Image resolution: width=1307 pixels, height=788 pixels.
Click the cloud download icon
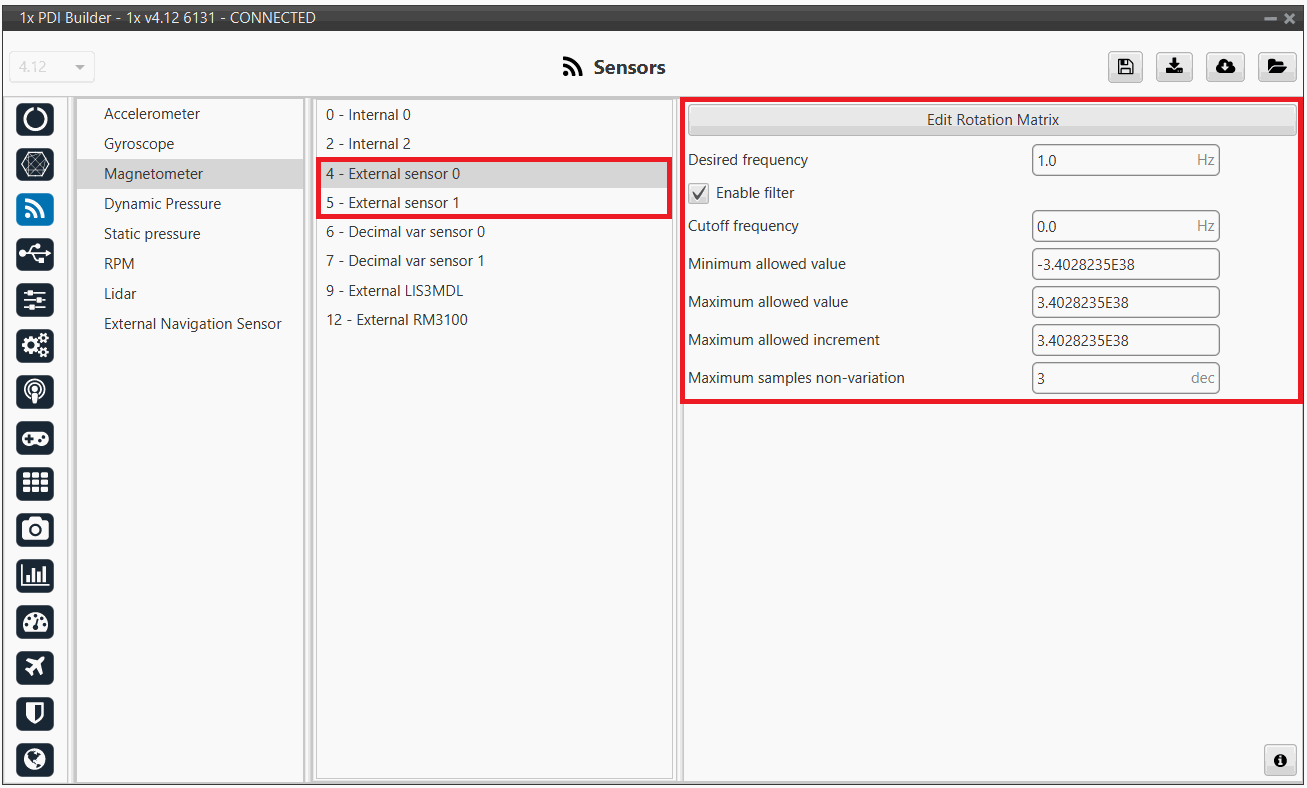click(x=1225, y=67)
